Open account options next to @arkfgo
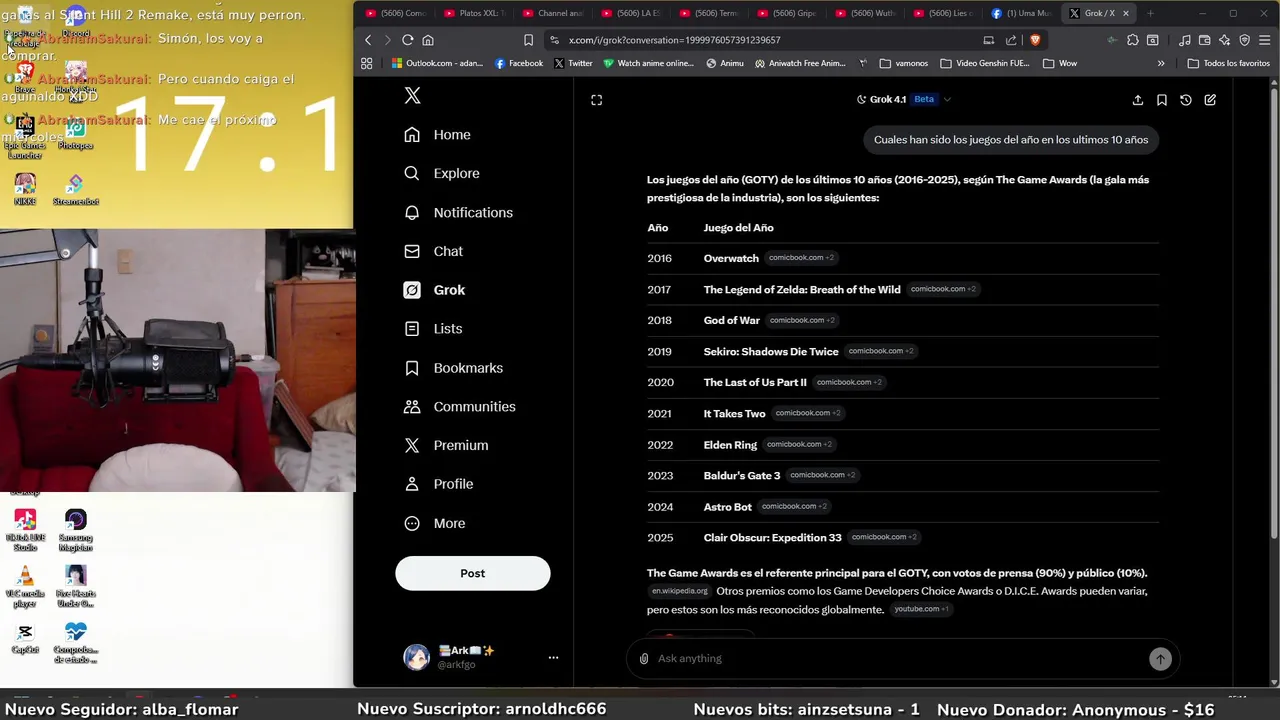The height and width of the screenshot is (720, 1280). [553, 657]
